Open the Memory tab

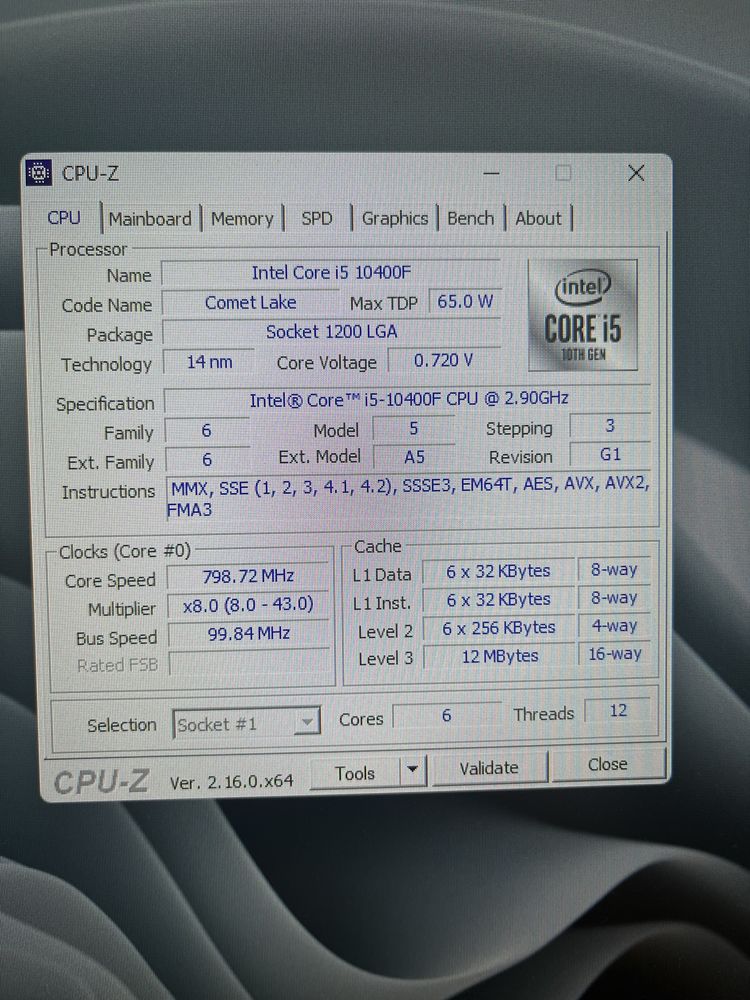click(x=242, y=219)
